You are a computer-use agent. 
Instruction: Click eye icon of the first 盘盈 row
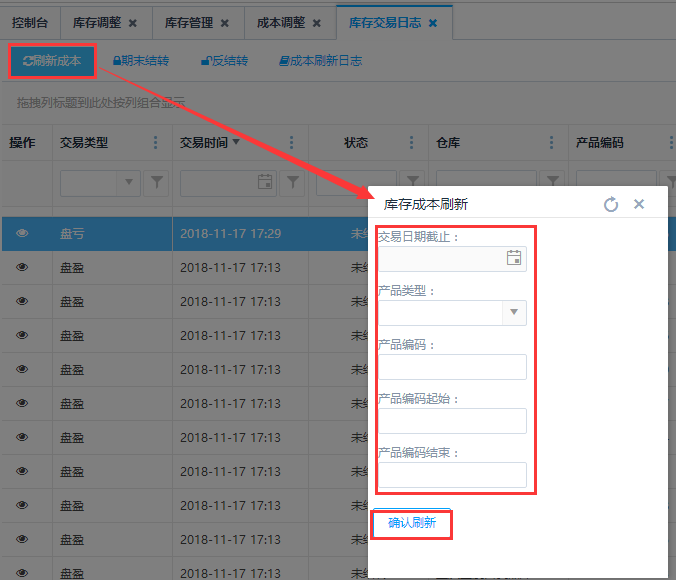[x=22, y=268]
